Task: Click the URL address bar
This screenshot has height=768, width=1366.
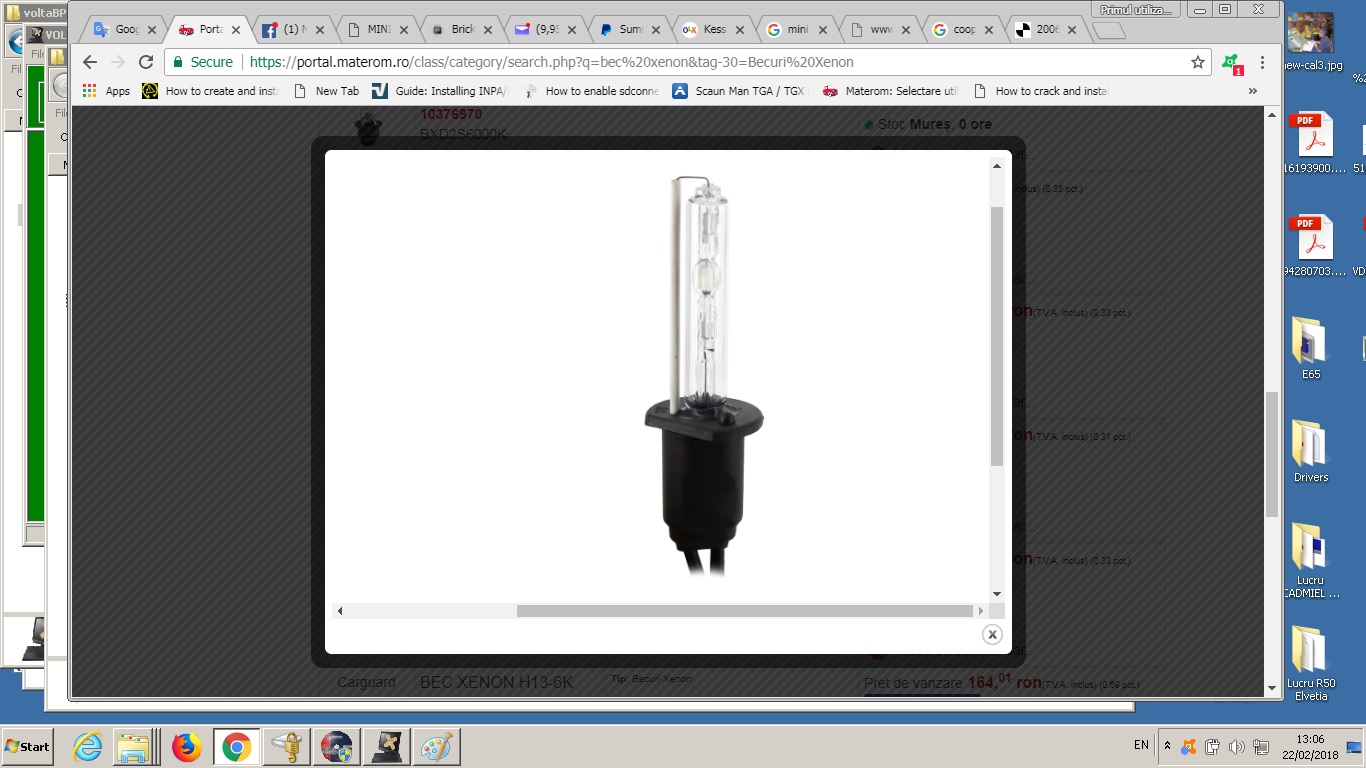Action: (x=700, y=62)
